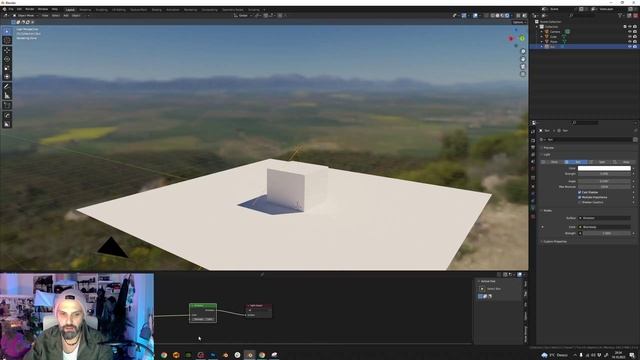Switch to the Shading workspace tab
Screen dimensions: 640x360
[x=156, y=9]
